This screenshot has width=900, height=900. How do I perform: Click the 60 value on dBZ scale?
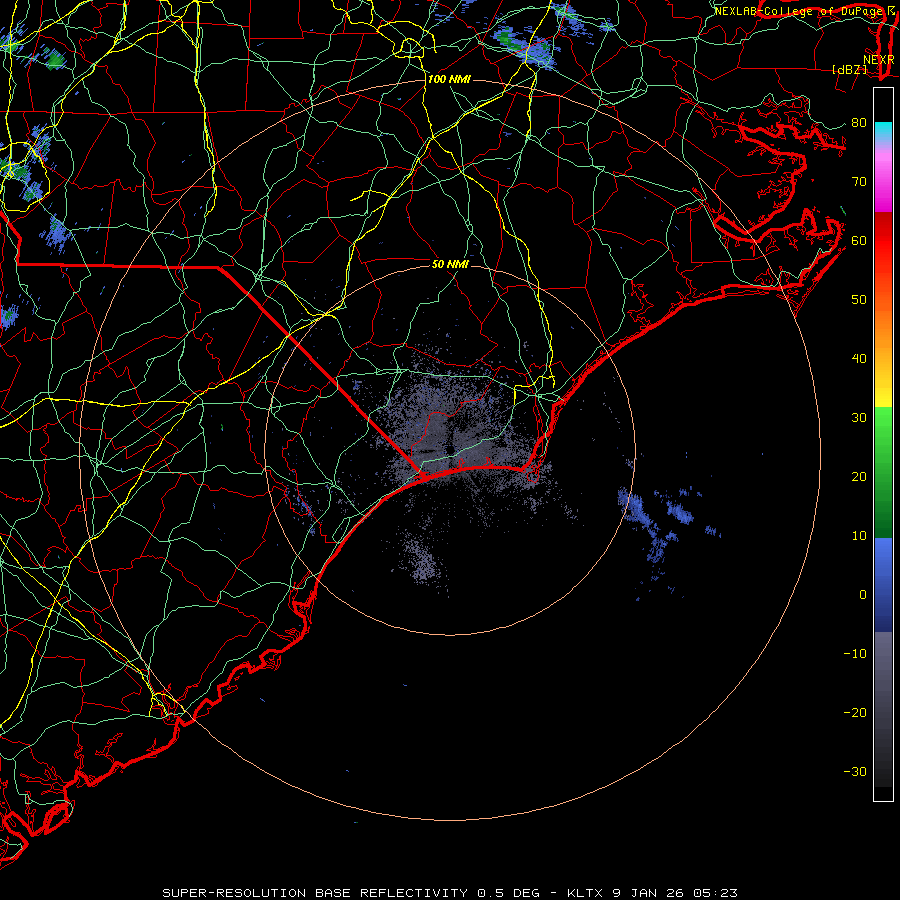point(859,241)
